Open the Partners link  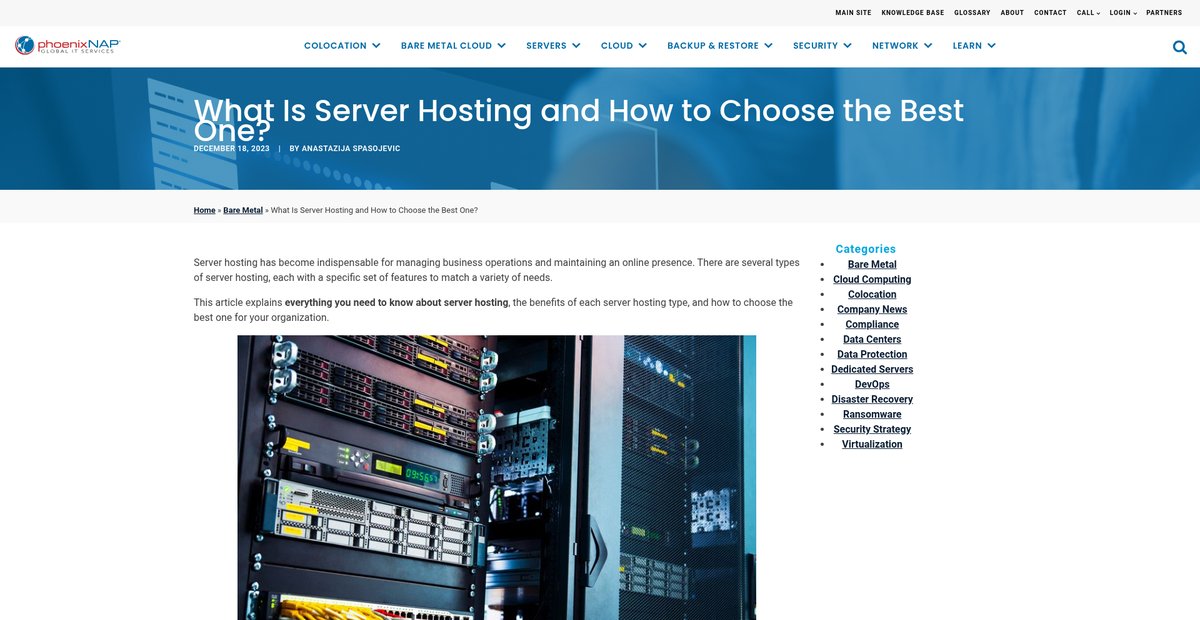point(1164,13)
